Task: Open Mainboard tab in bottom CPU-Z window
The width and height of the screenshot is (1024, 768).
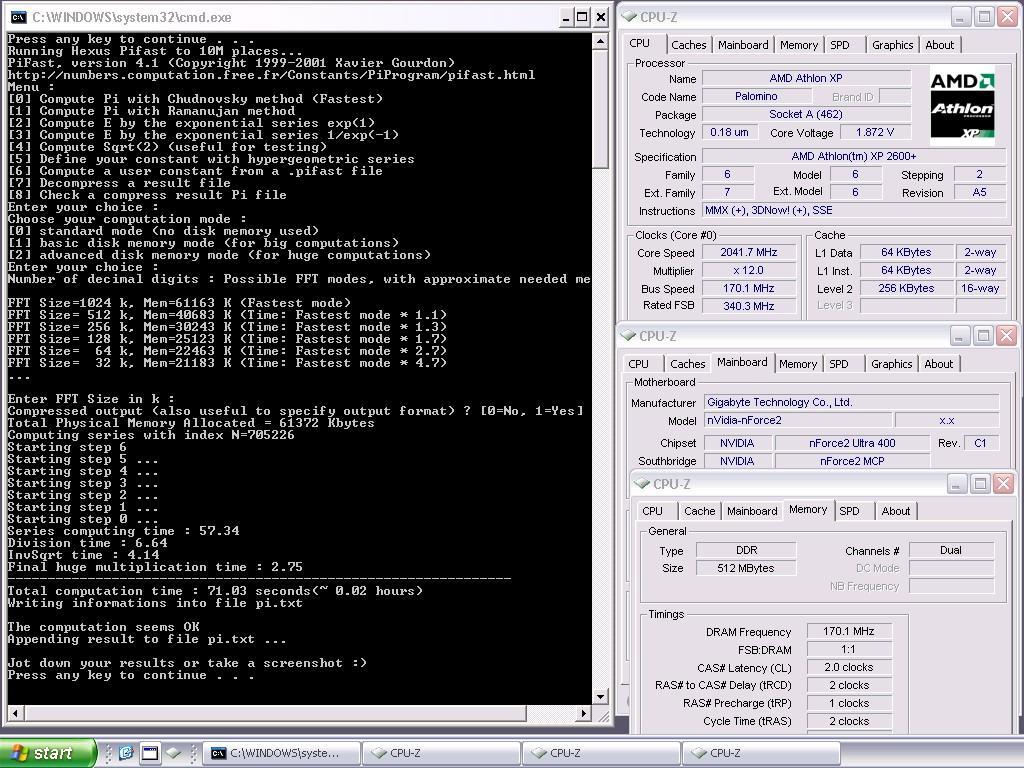Action: [x=752, y=511]
